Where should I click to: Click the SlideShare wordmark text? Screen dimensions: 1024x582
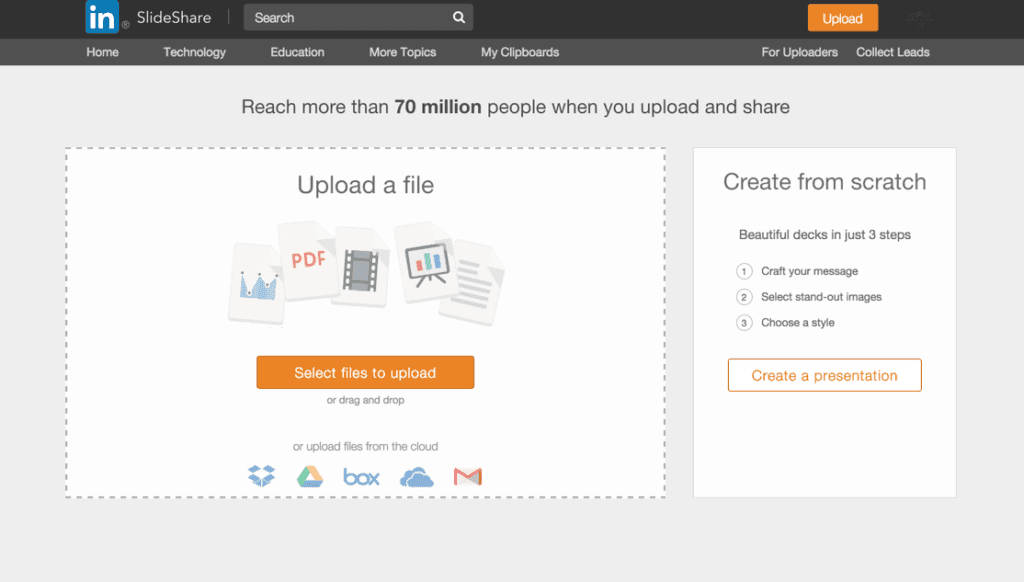click(174, 18)
